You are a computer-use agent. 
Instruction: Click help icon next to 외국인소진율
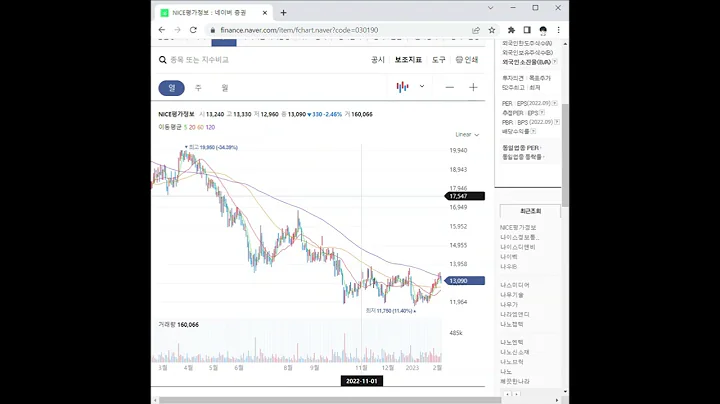(x=555, y=62)
